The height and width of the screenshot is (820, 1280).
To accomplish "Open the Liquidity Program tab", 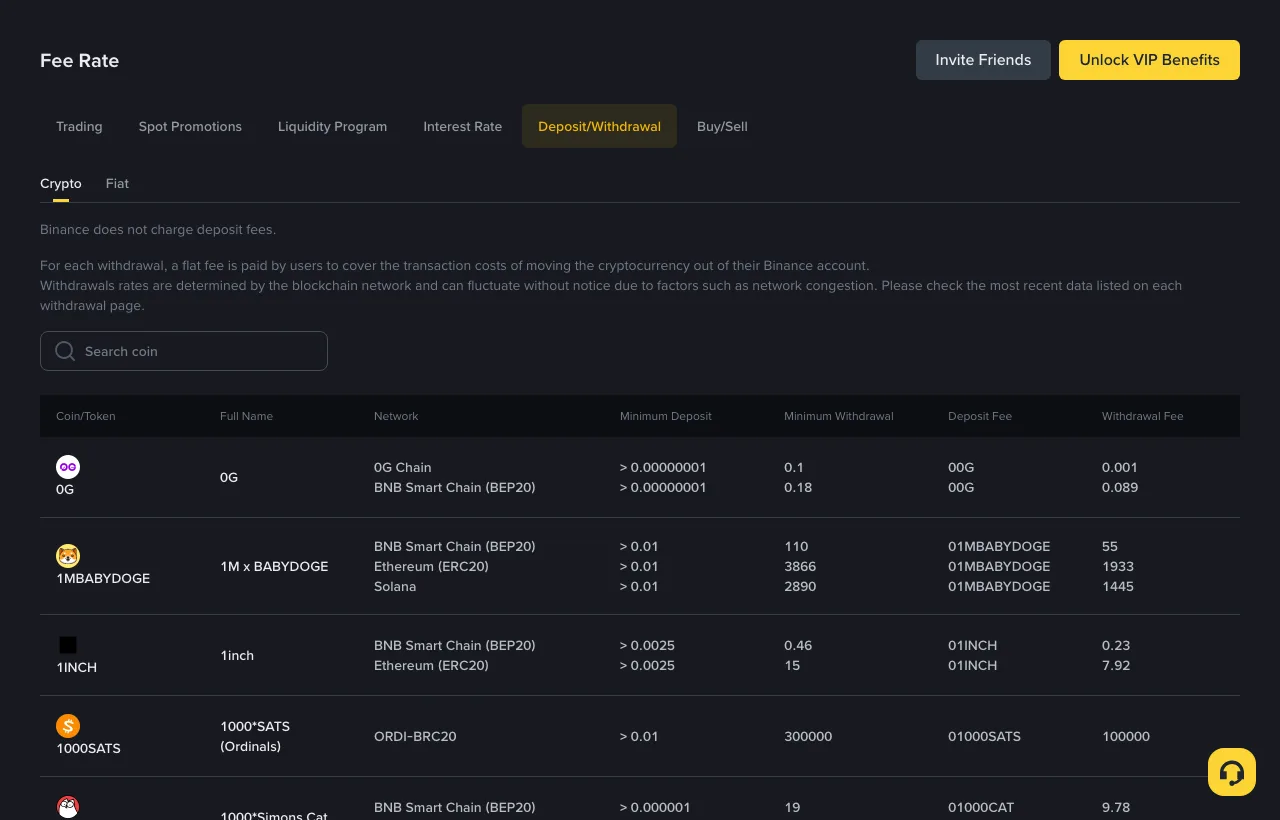I will 332,126.
